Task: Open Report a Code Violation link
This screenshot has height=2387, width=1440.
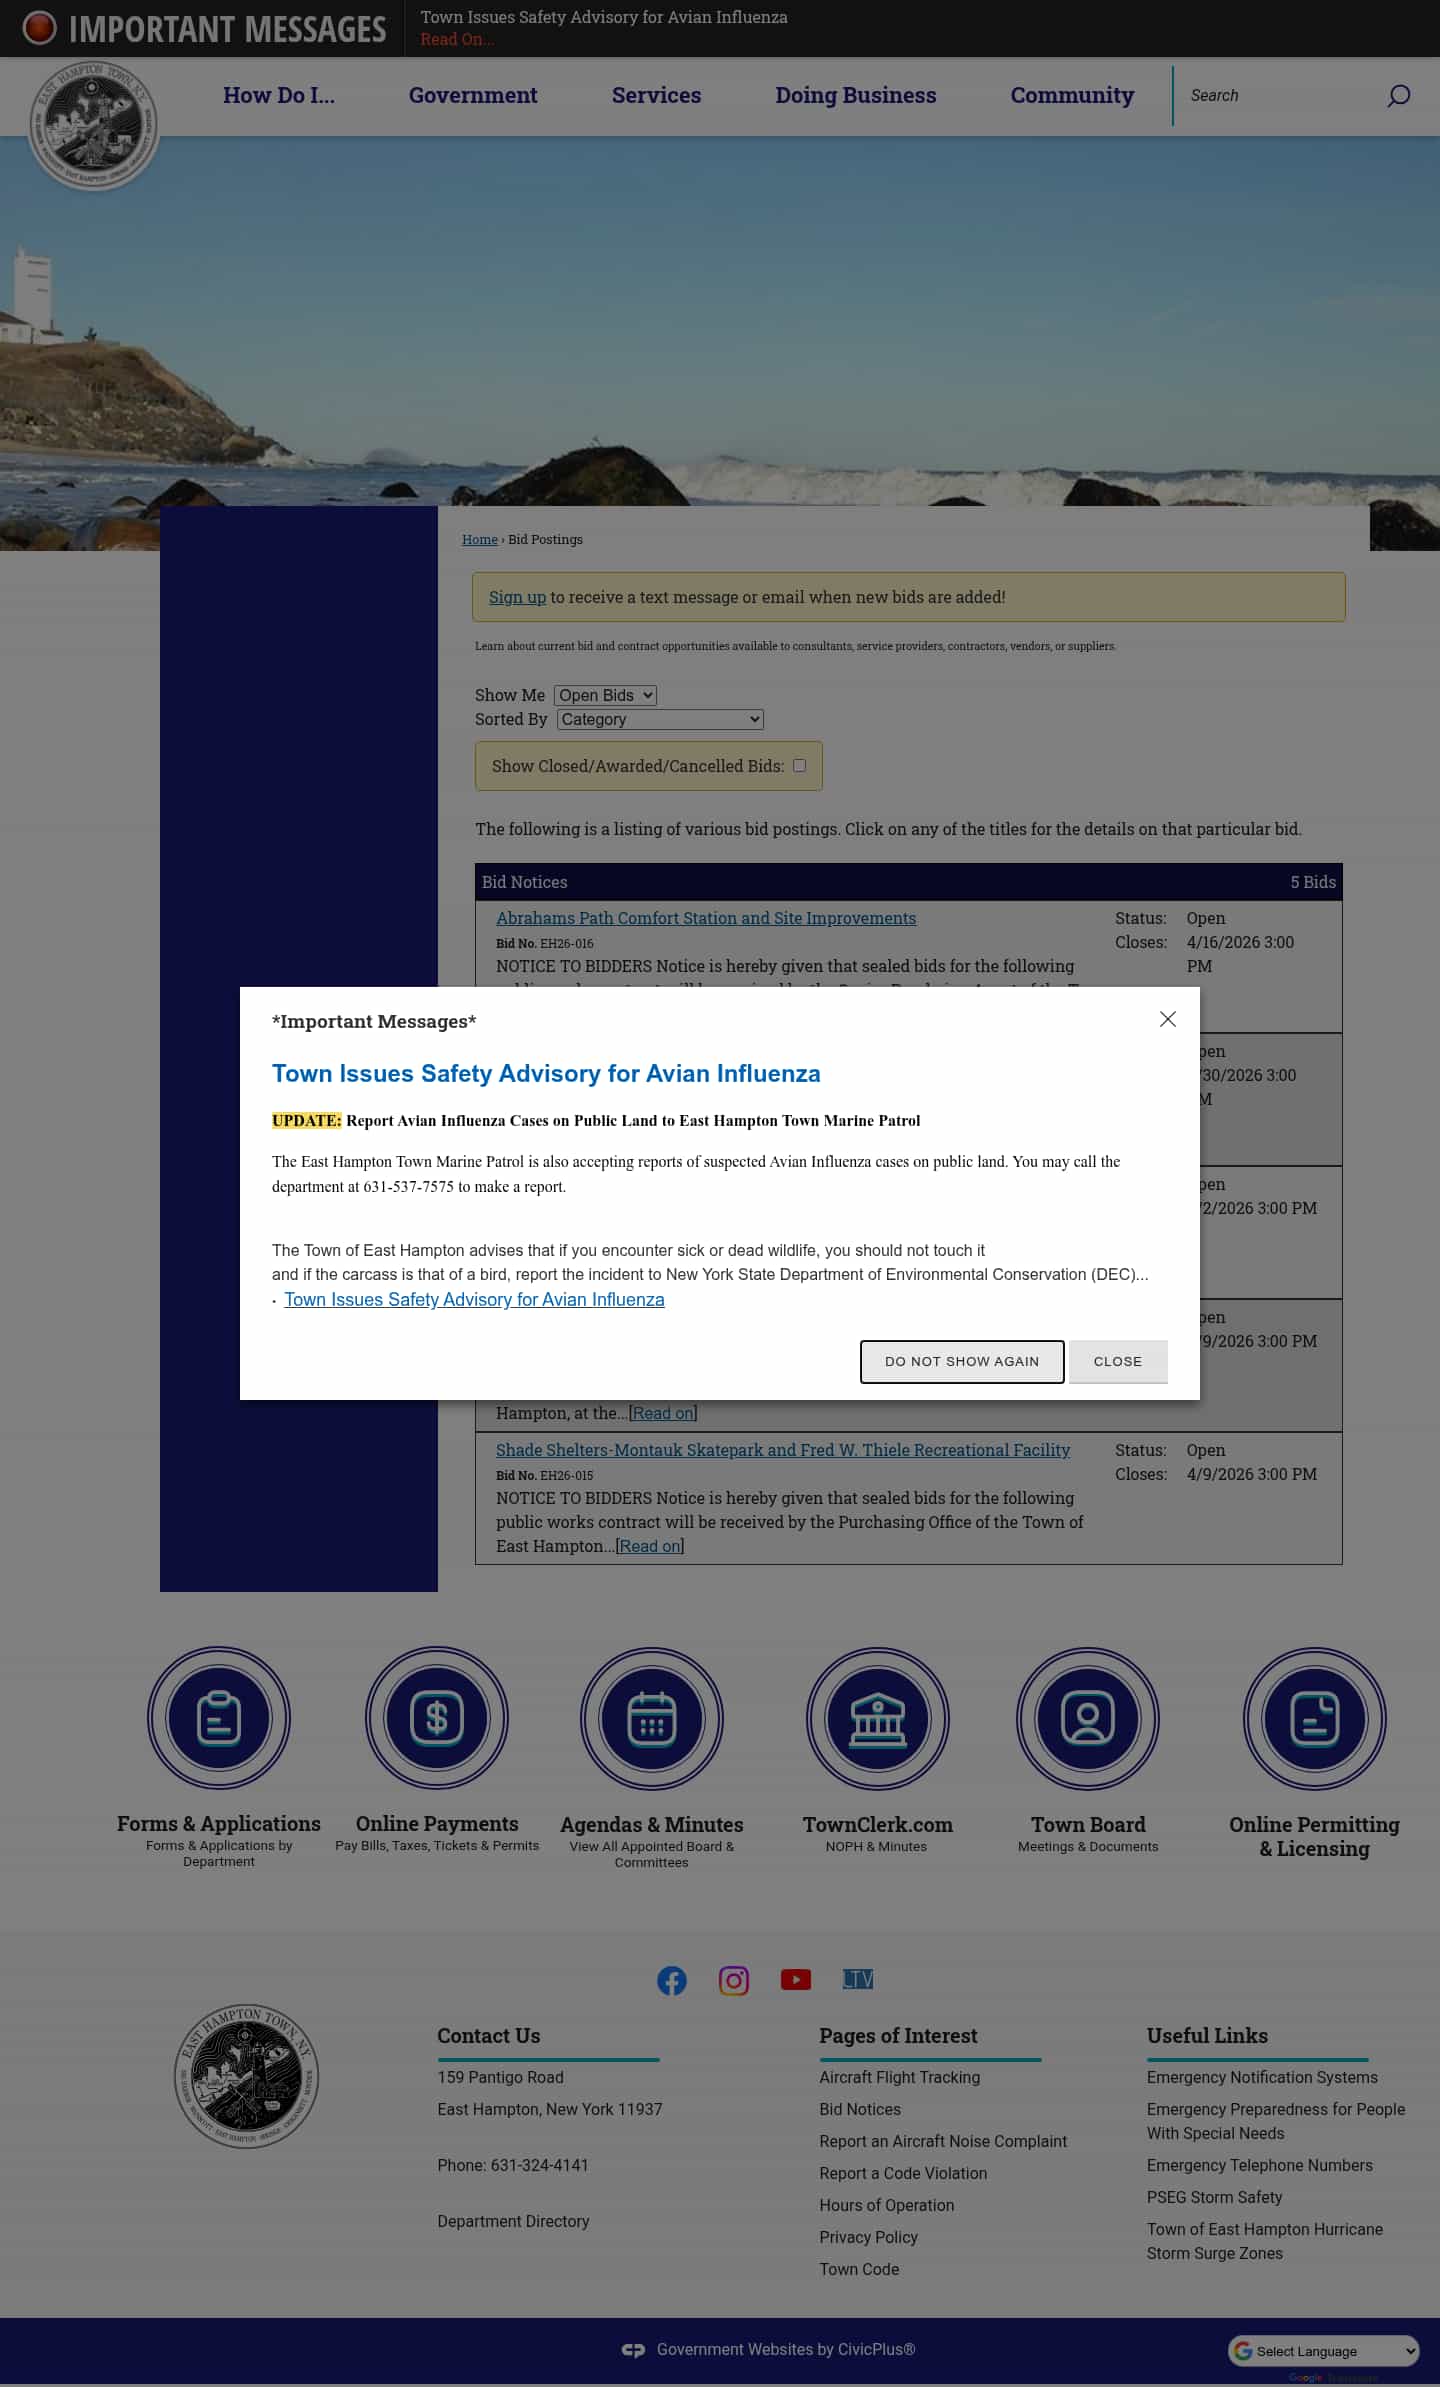Action: click(x=903, y=2173)
